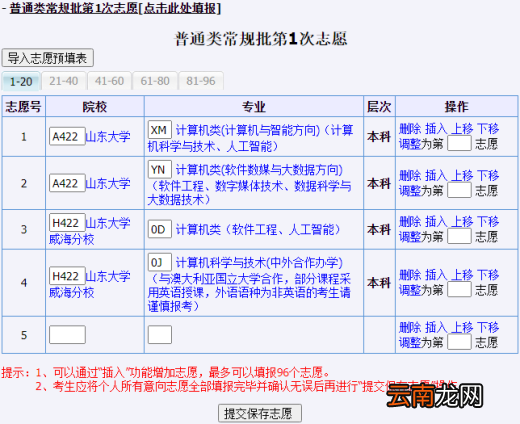Click school code field A422 in row 2
Screen dimensions: 520x424
click(x=67, y=183)
